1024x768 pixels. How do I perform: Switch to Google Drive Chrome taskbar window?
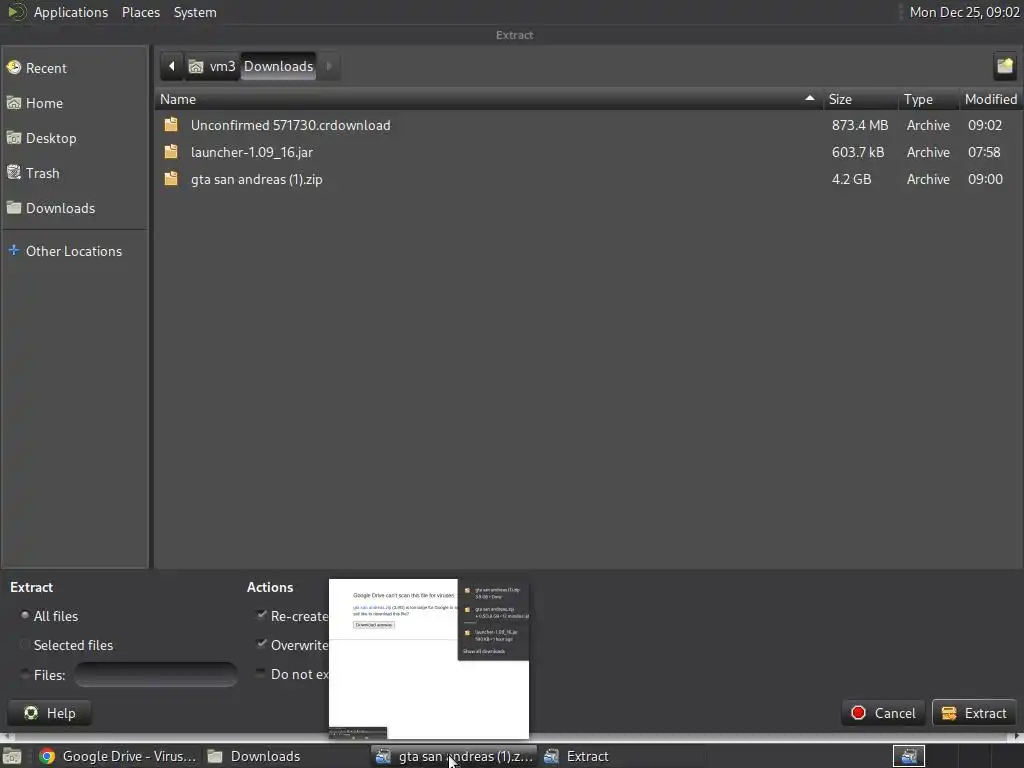pos(118,756)
